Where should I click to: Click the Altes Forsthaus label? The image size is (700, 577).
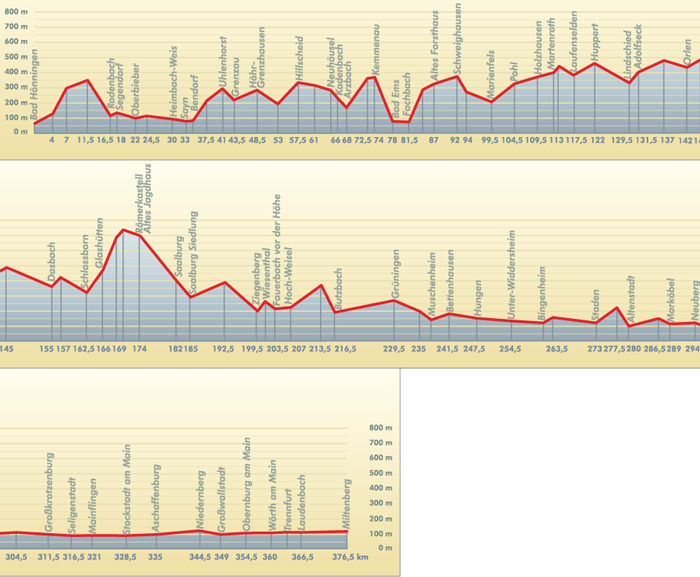434,56
